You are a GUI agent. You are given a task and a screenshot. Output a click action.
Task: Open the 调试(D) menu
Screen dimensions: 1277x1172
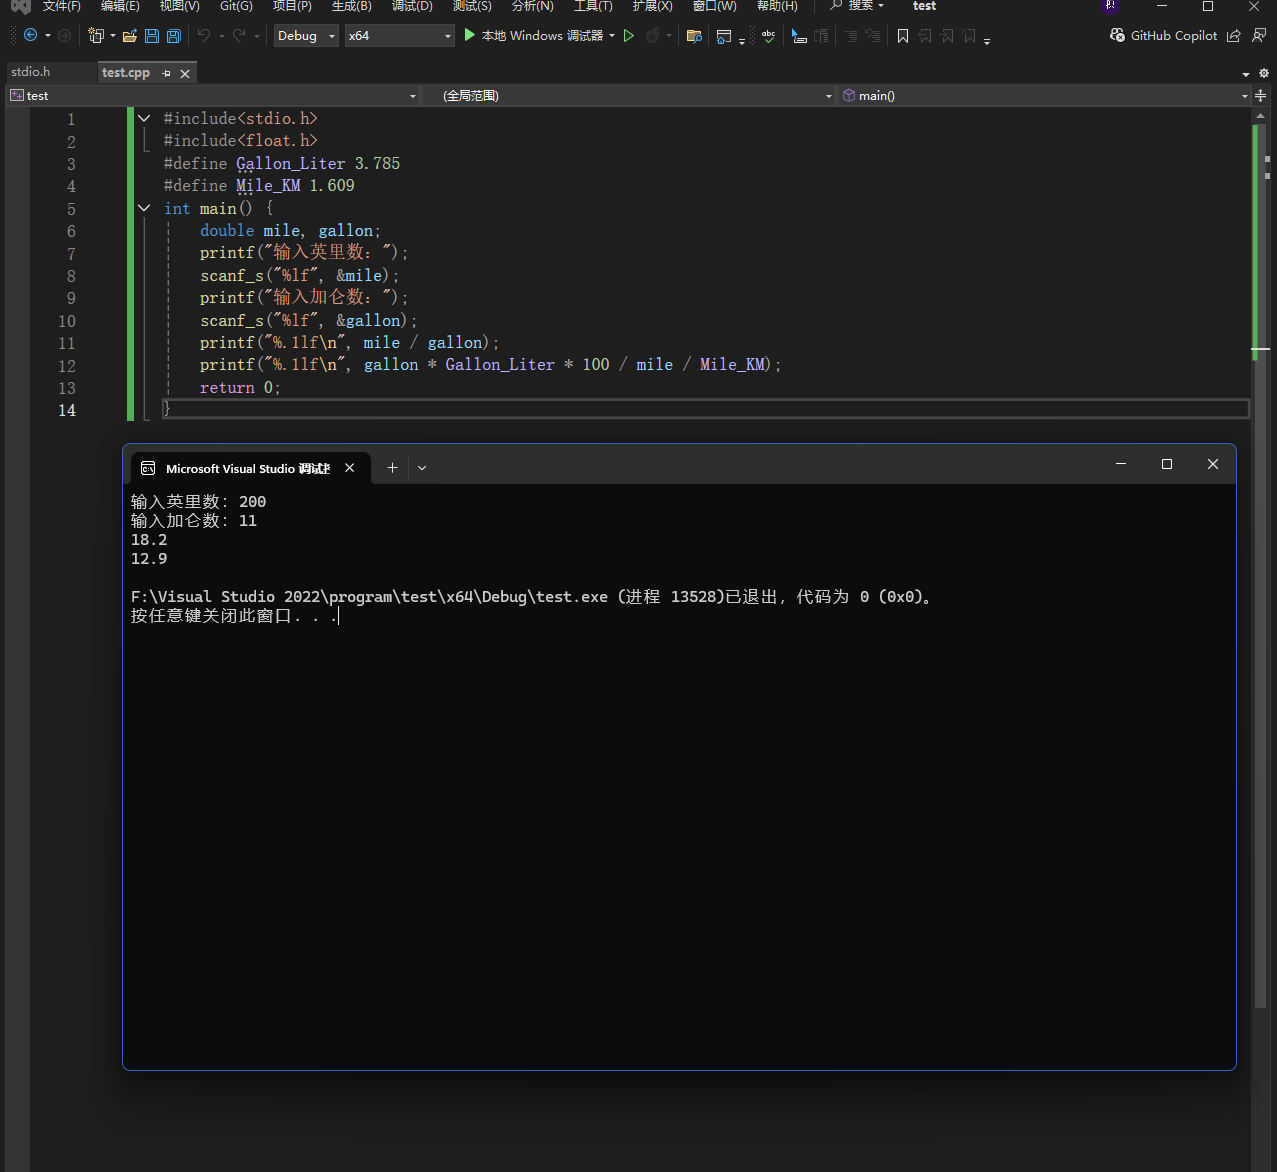[x=412, y=6]
